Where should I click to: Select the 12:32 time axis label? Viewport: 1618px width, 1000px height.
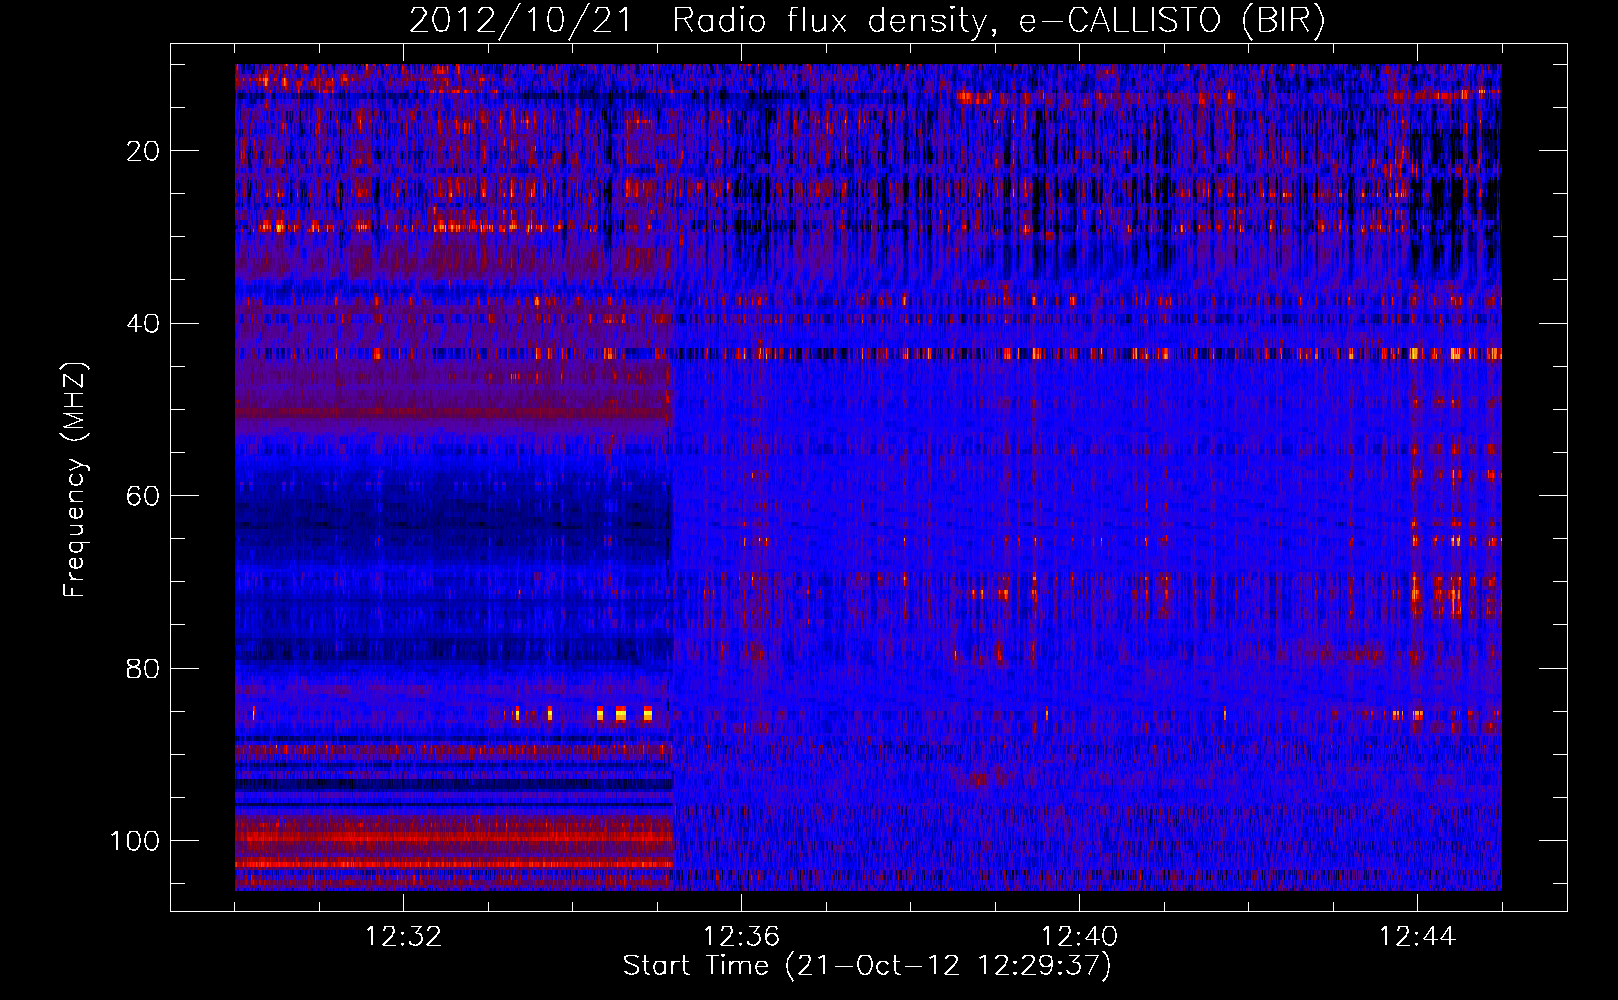click(x=404, y=937)
